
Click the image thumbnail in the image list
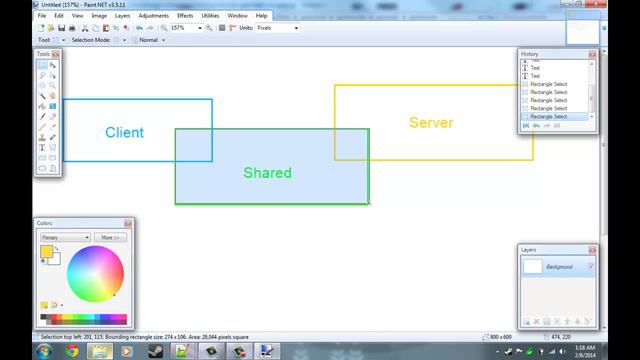582,32
